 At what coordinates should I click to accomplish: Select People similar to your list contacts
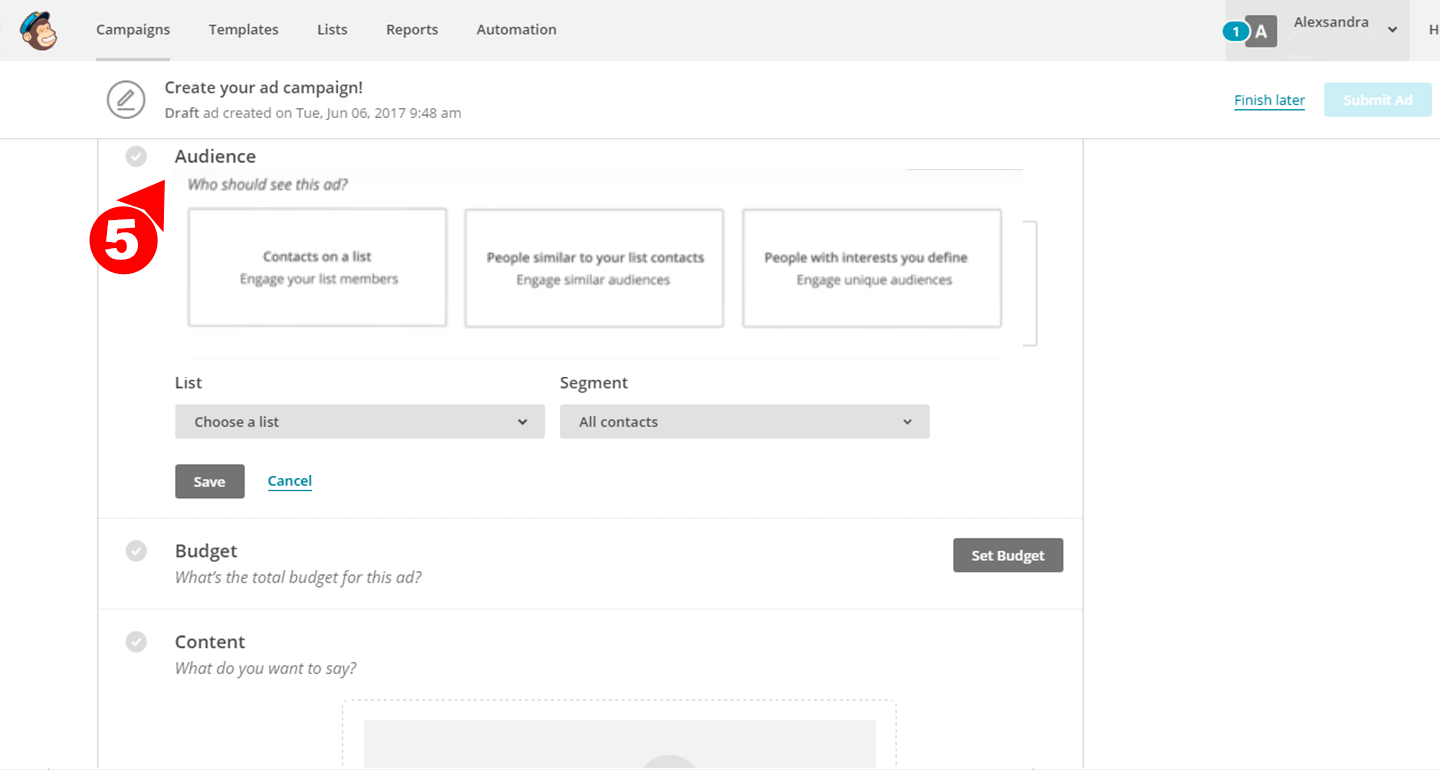click(x=594, y=268)
